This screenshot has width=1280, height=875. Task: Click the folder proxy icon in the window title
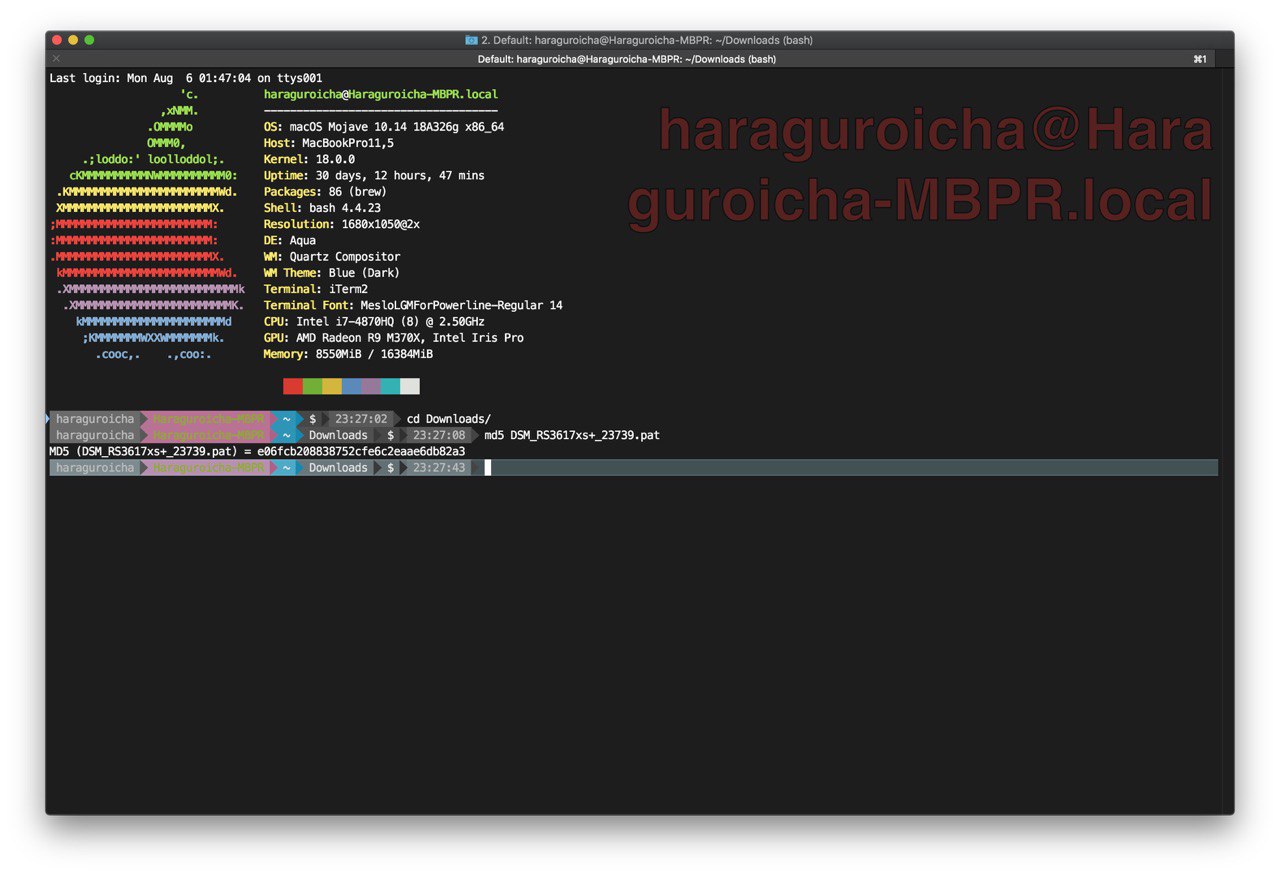tap(472, 40)
